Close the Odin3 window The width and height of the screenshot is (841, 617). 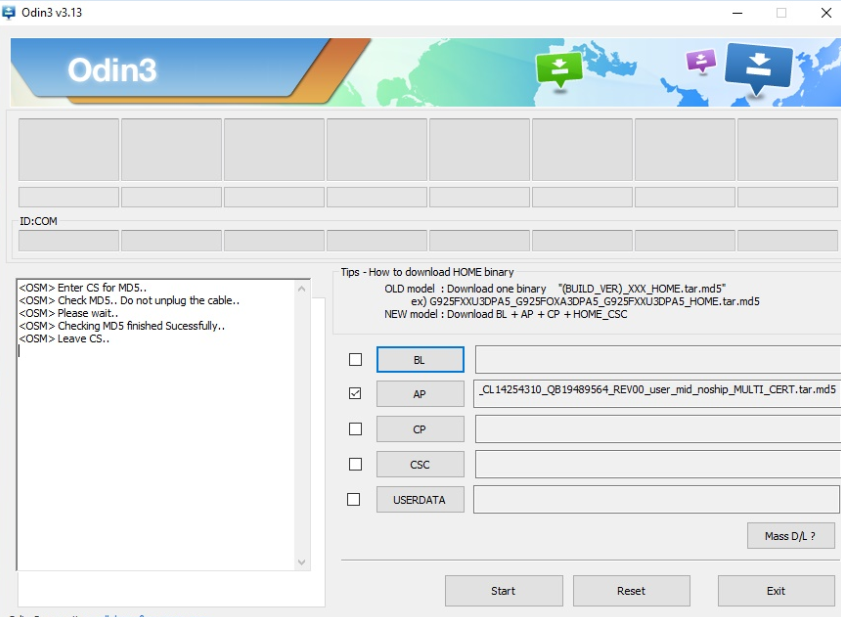(x=826, y=13)
